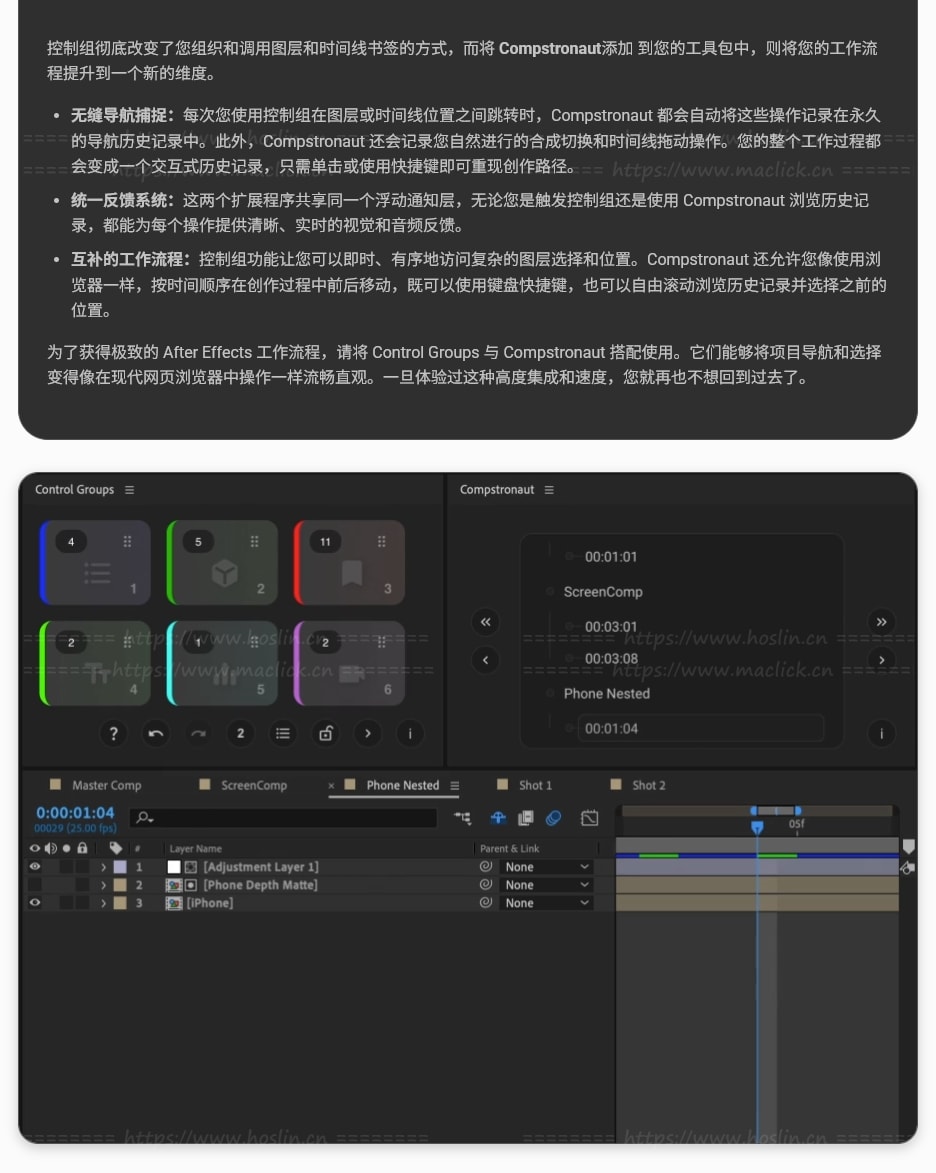Select history entry 00:03:01
Image resolution: width=936 pixels, height=1173 pixels.
click(x=611, y=627)
